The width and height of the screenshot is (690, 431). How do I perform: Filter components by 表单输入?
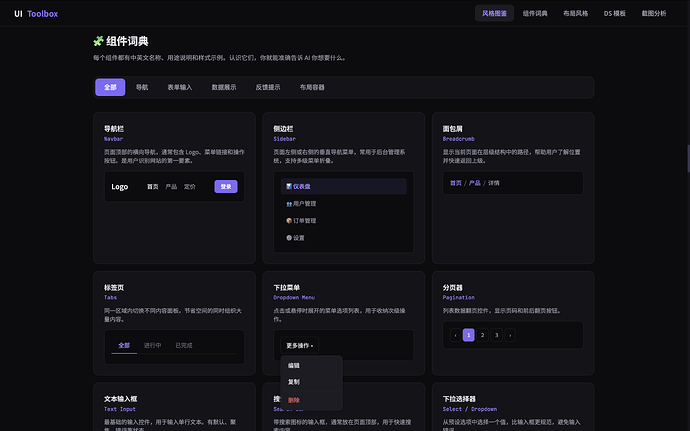(180, 87)
